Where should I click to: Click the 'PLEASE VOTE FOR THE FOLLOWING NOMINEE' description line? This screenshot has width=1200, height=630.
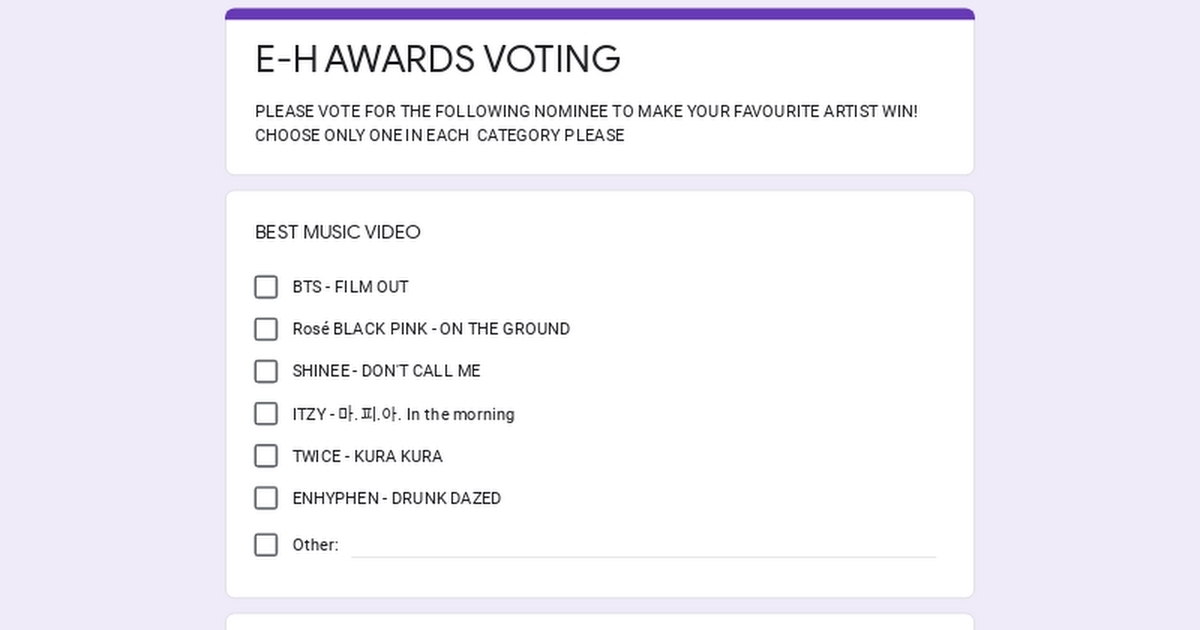[x=586, y=111]
